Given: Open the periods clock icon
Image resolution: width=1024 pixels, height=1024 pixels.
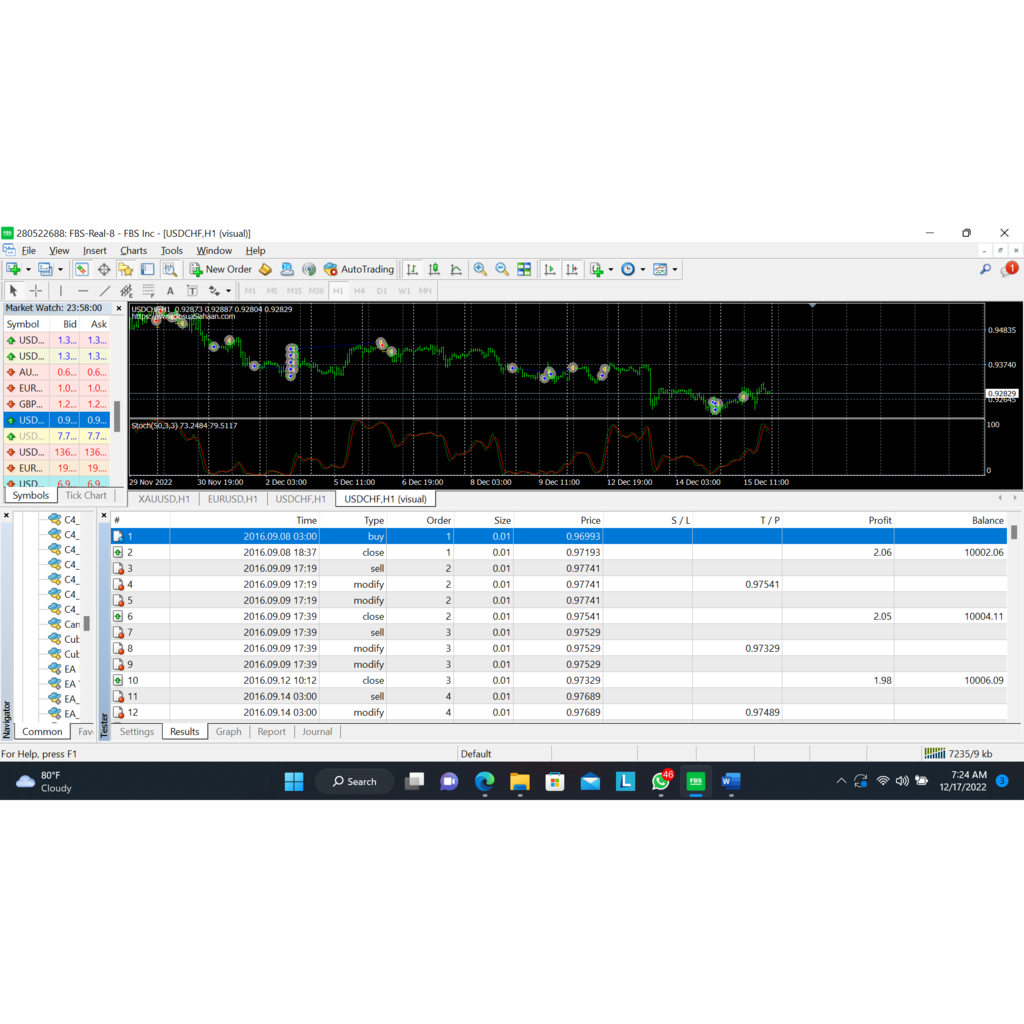Looking at the screenshot, I should coord(628,269).
